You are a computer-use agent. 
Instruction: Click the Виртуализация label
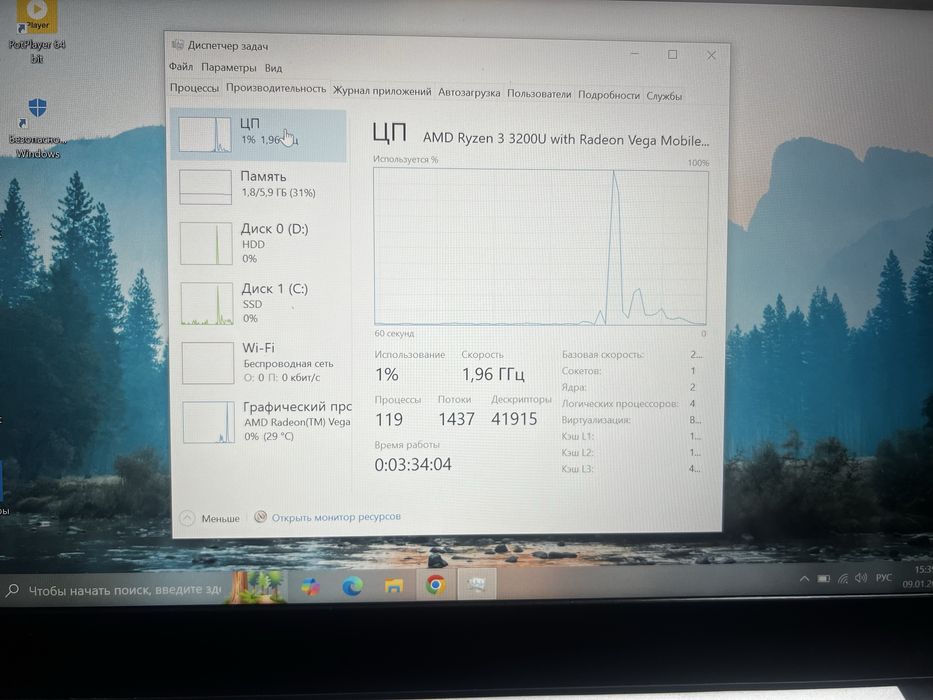click(x=596, y=420)
